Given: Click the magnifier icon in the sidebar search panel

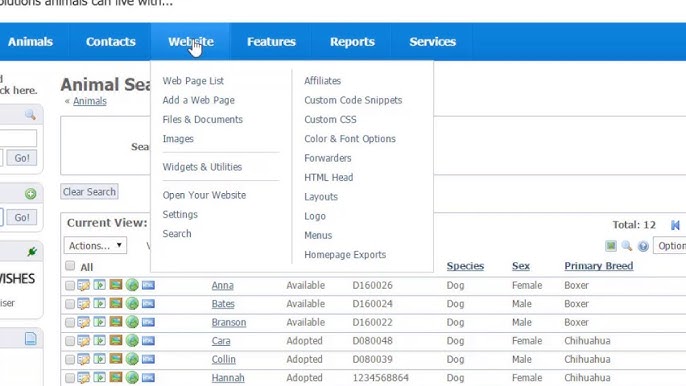Looking at the screenshot, I should [30, 115].
